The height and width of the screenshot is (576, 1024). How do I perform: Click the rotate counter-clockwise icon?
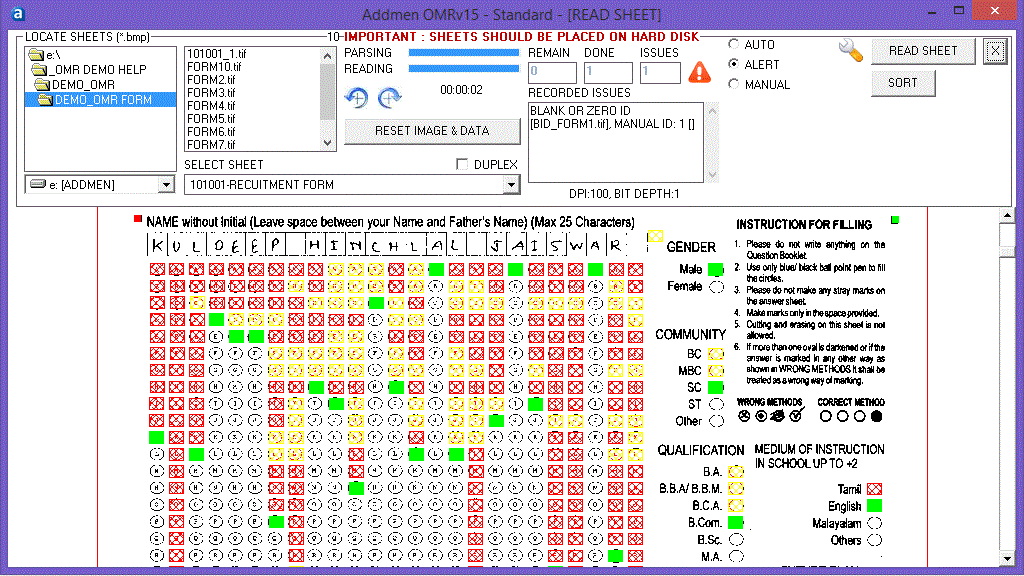[357, 97]
